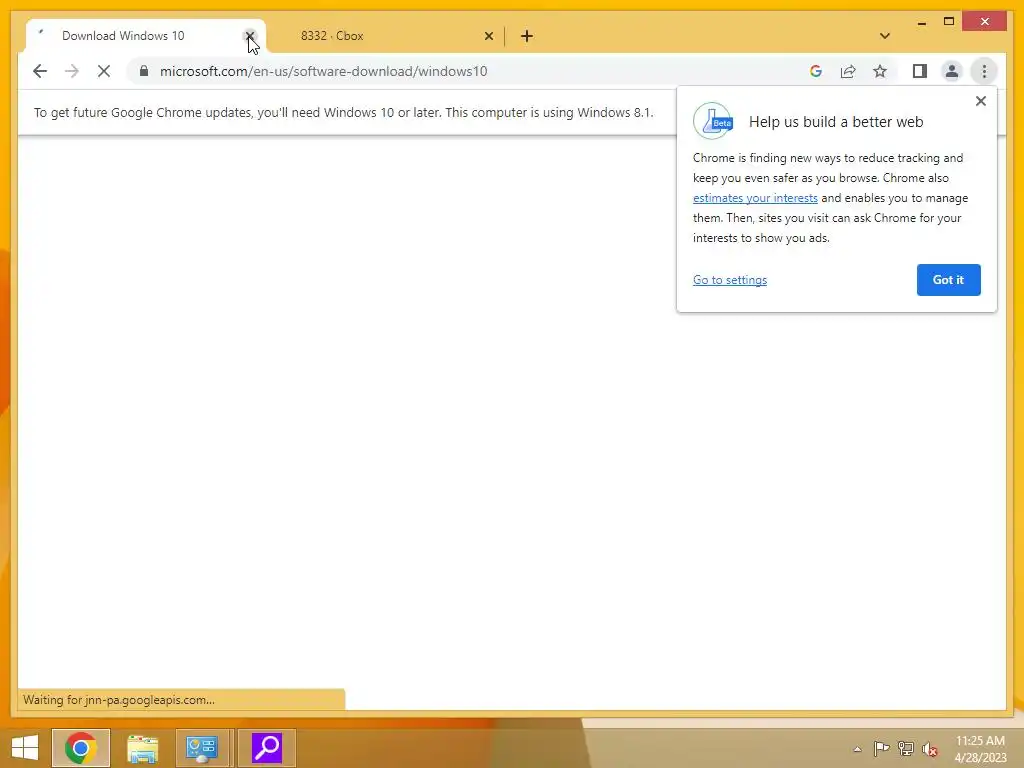
Task: Show hidden system tray icons
Action: (857, 749)
